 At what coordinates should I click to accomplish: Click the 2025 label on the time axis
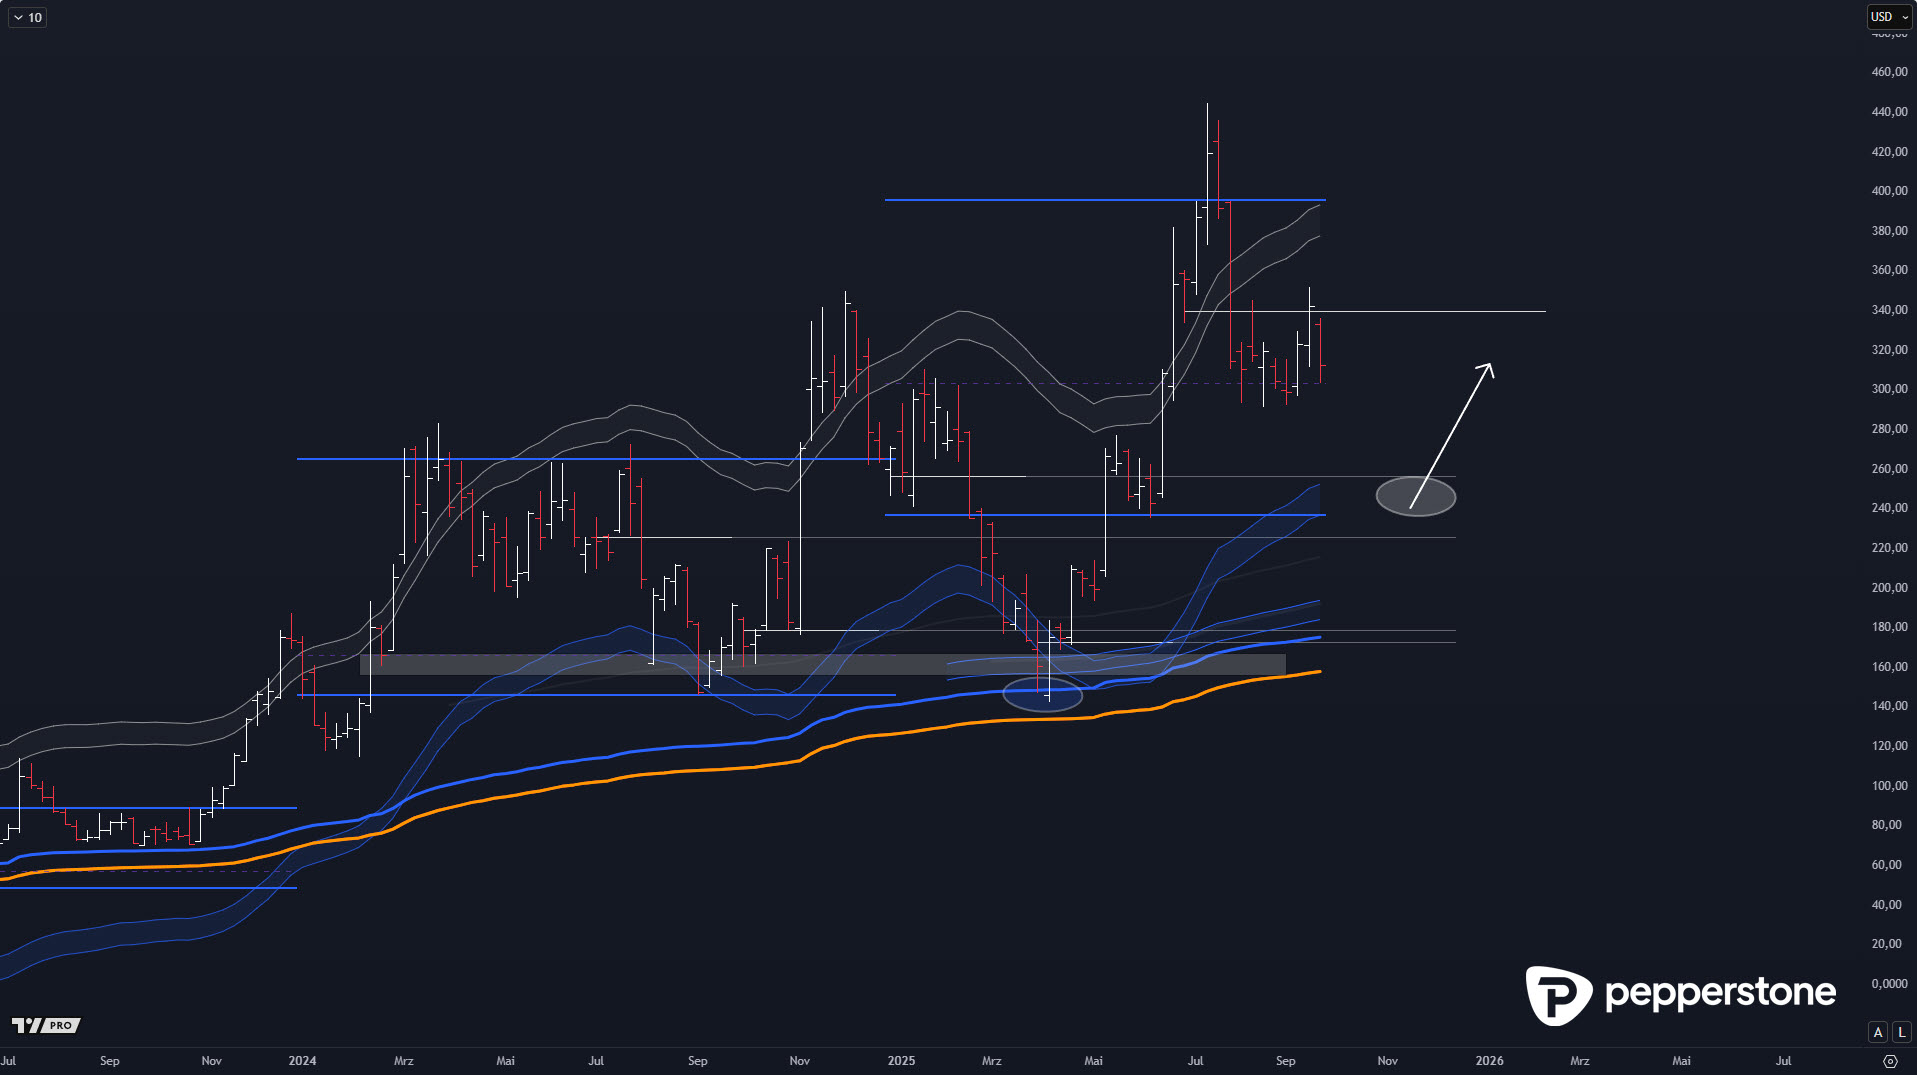click(901, 1061)
